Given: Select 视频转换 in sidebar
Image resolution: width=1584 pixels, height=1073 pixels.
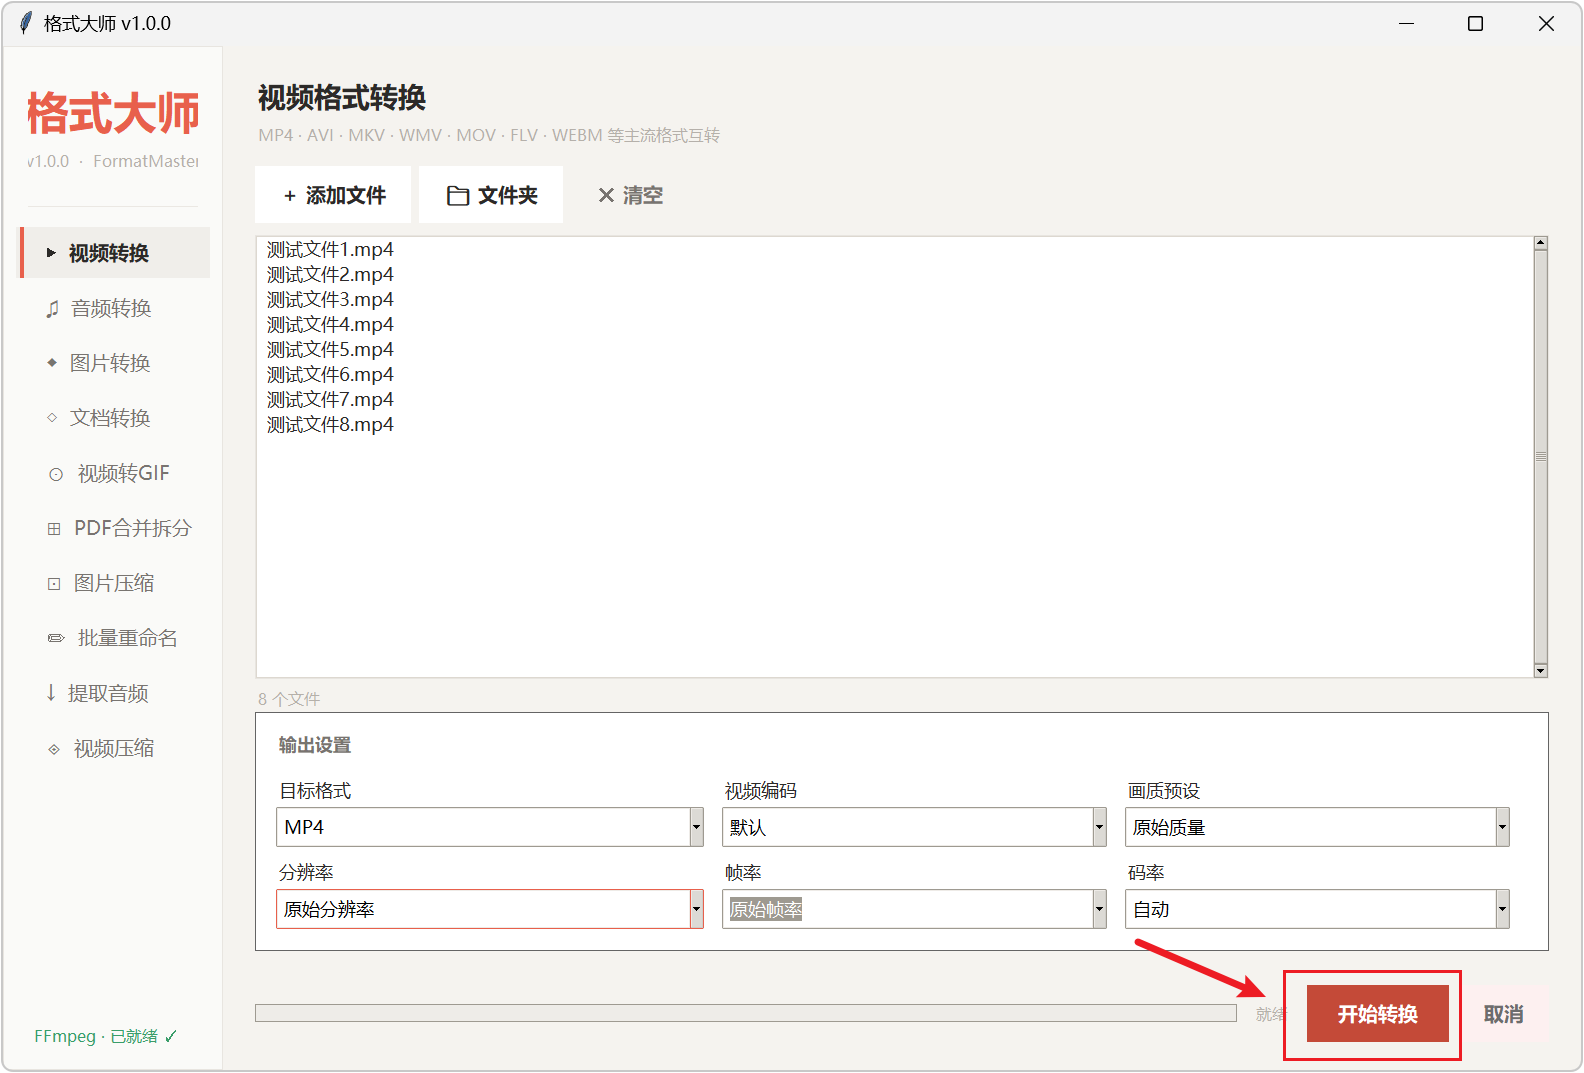Looking at the screenshot, I should click(x=115, y=253).
